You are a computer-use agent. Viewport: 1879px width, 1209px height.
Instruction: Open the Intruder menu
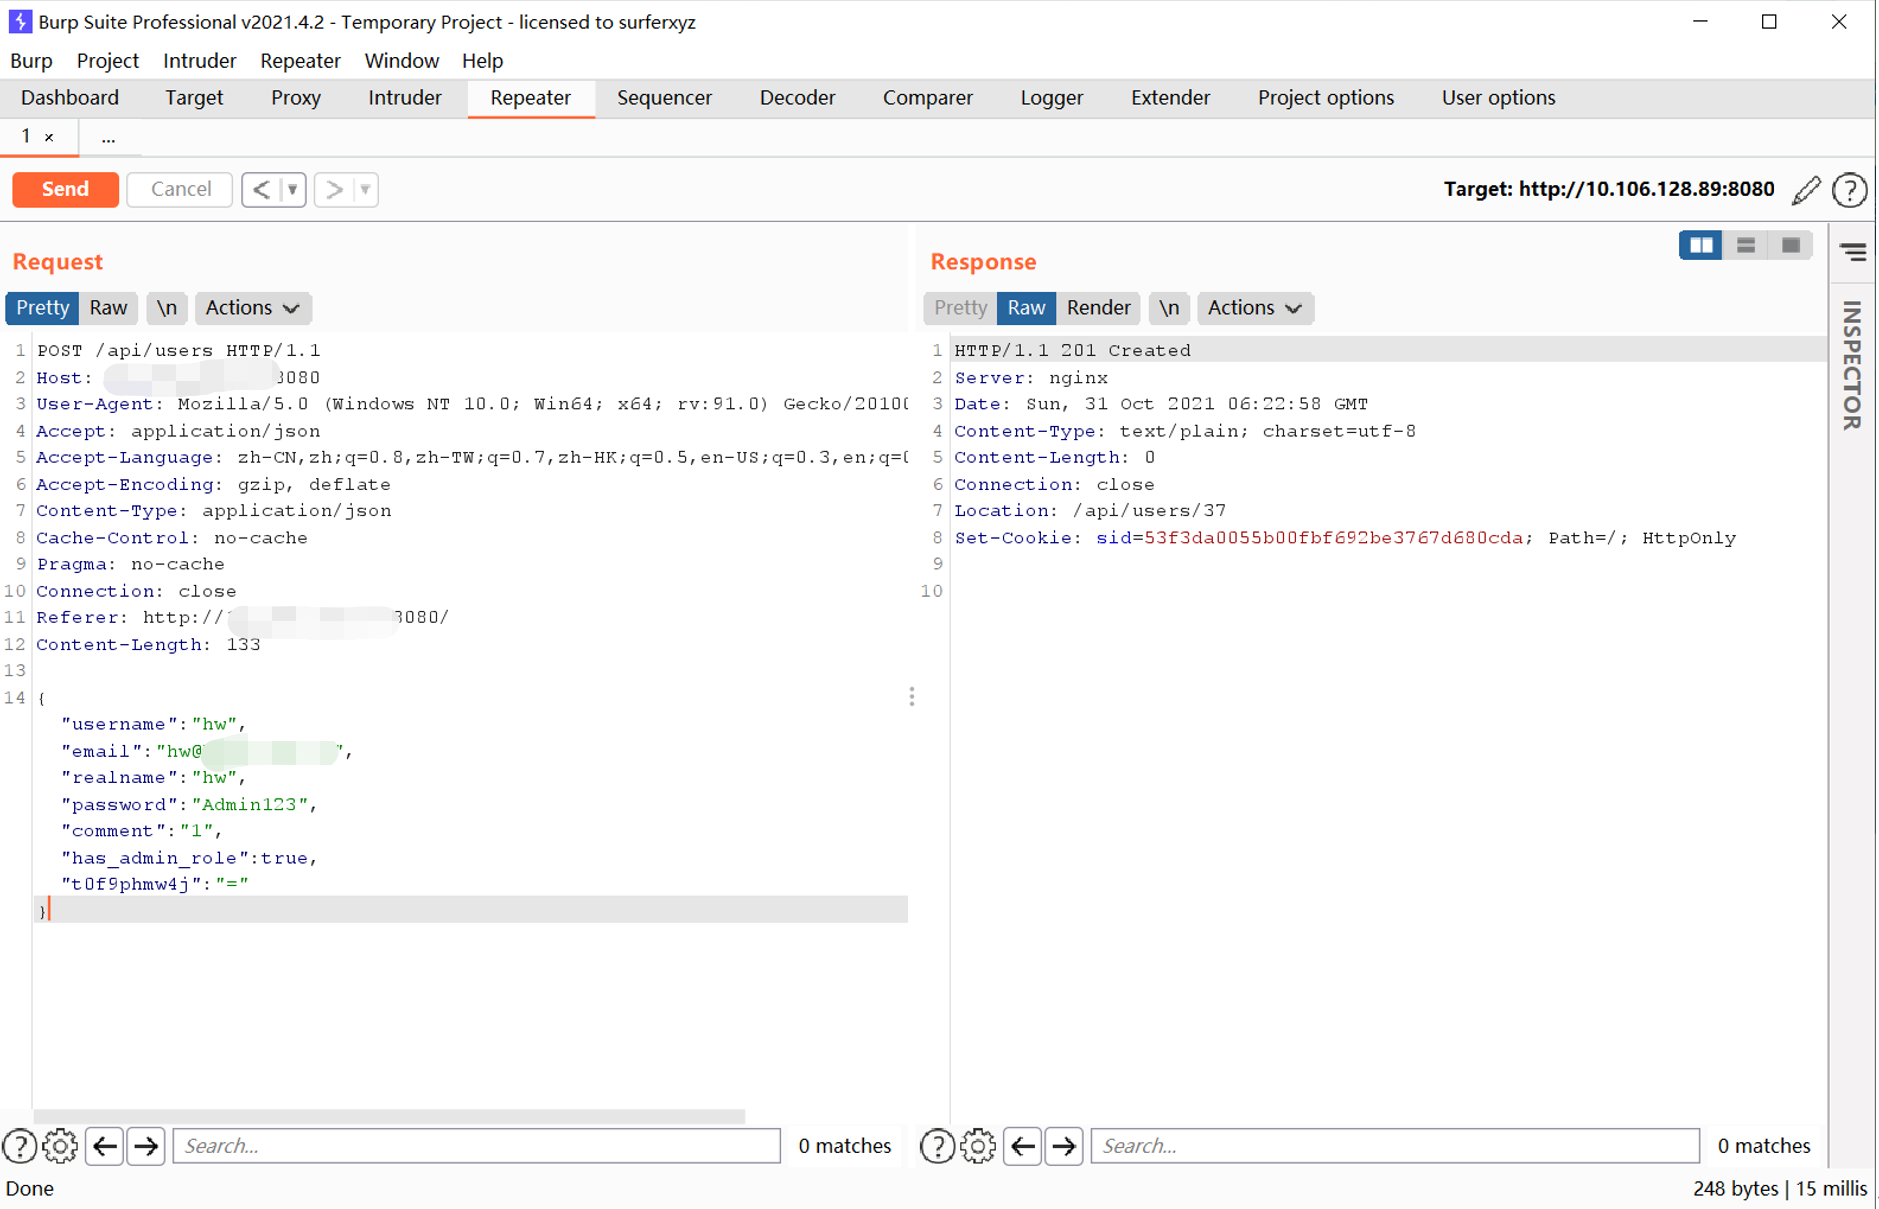[x=200, y=61]
